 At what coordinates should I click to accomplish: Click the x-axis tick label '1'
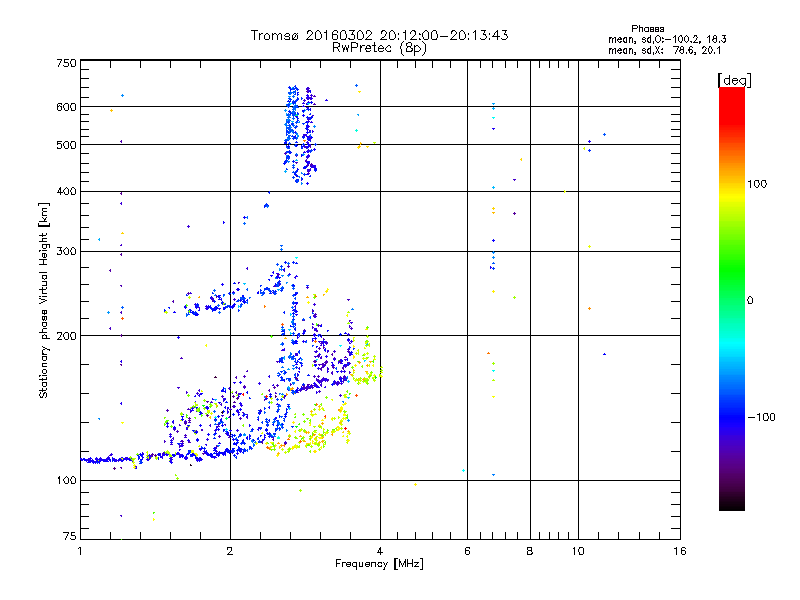coord(80,551)
